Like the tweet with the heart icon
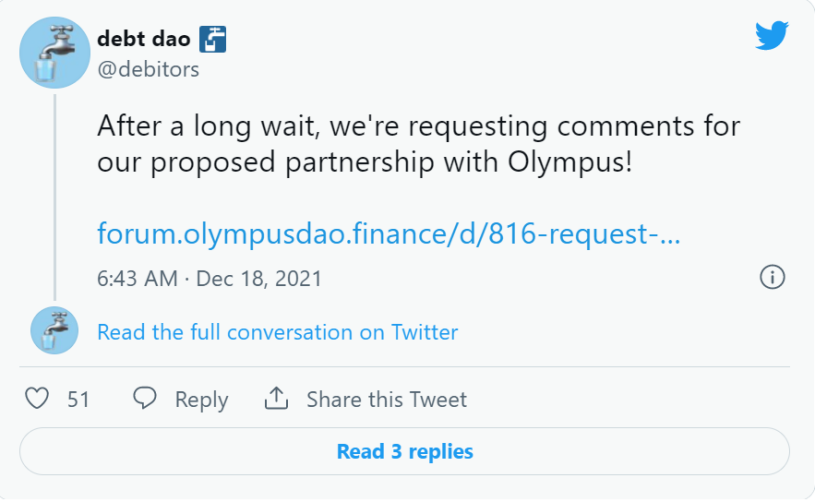Screen dimensions: 815x502 (37, 399)
